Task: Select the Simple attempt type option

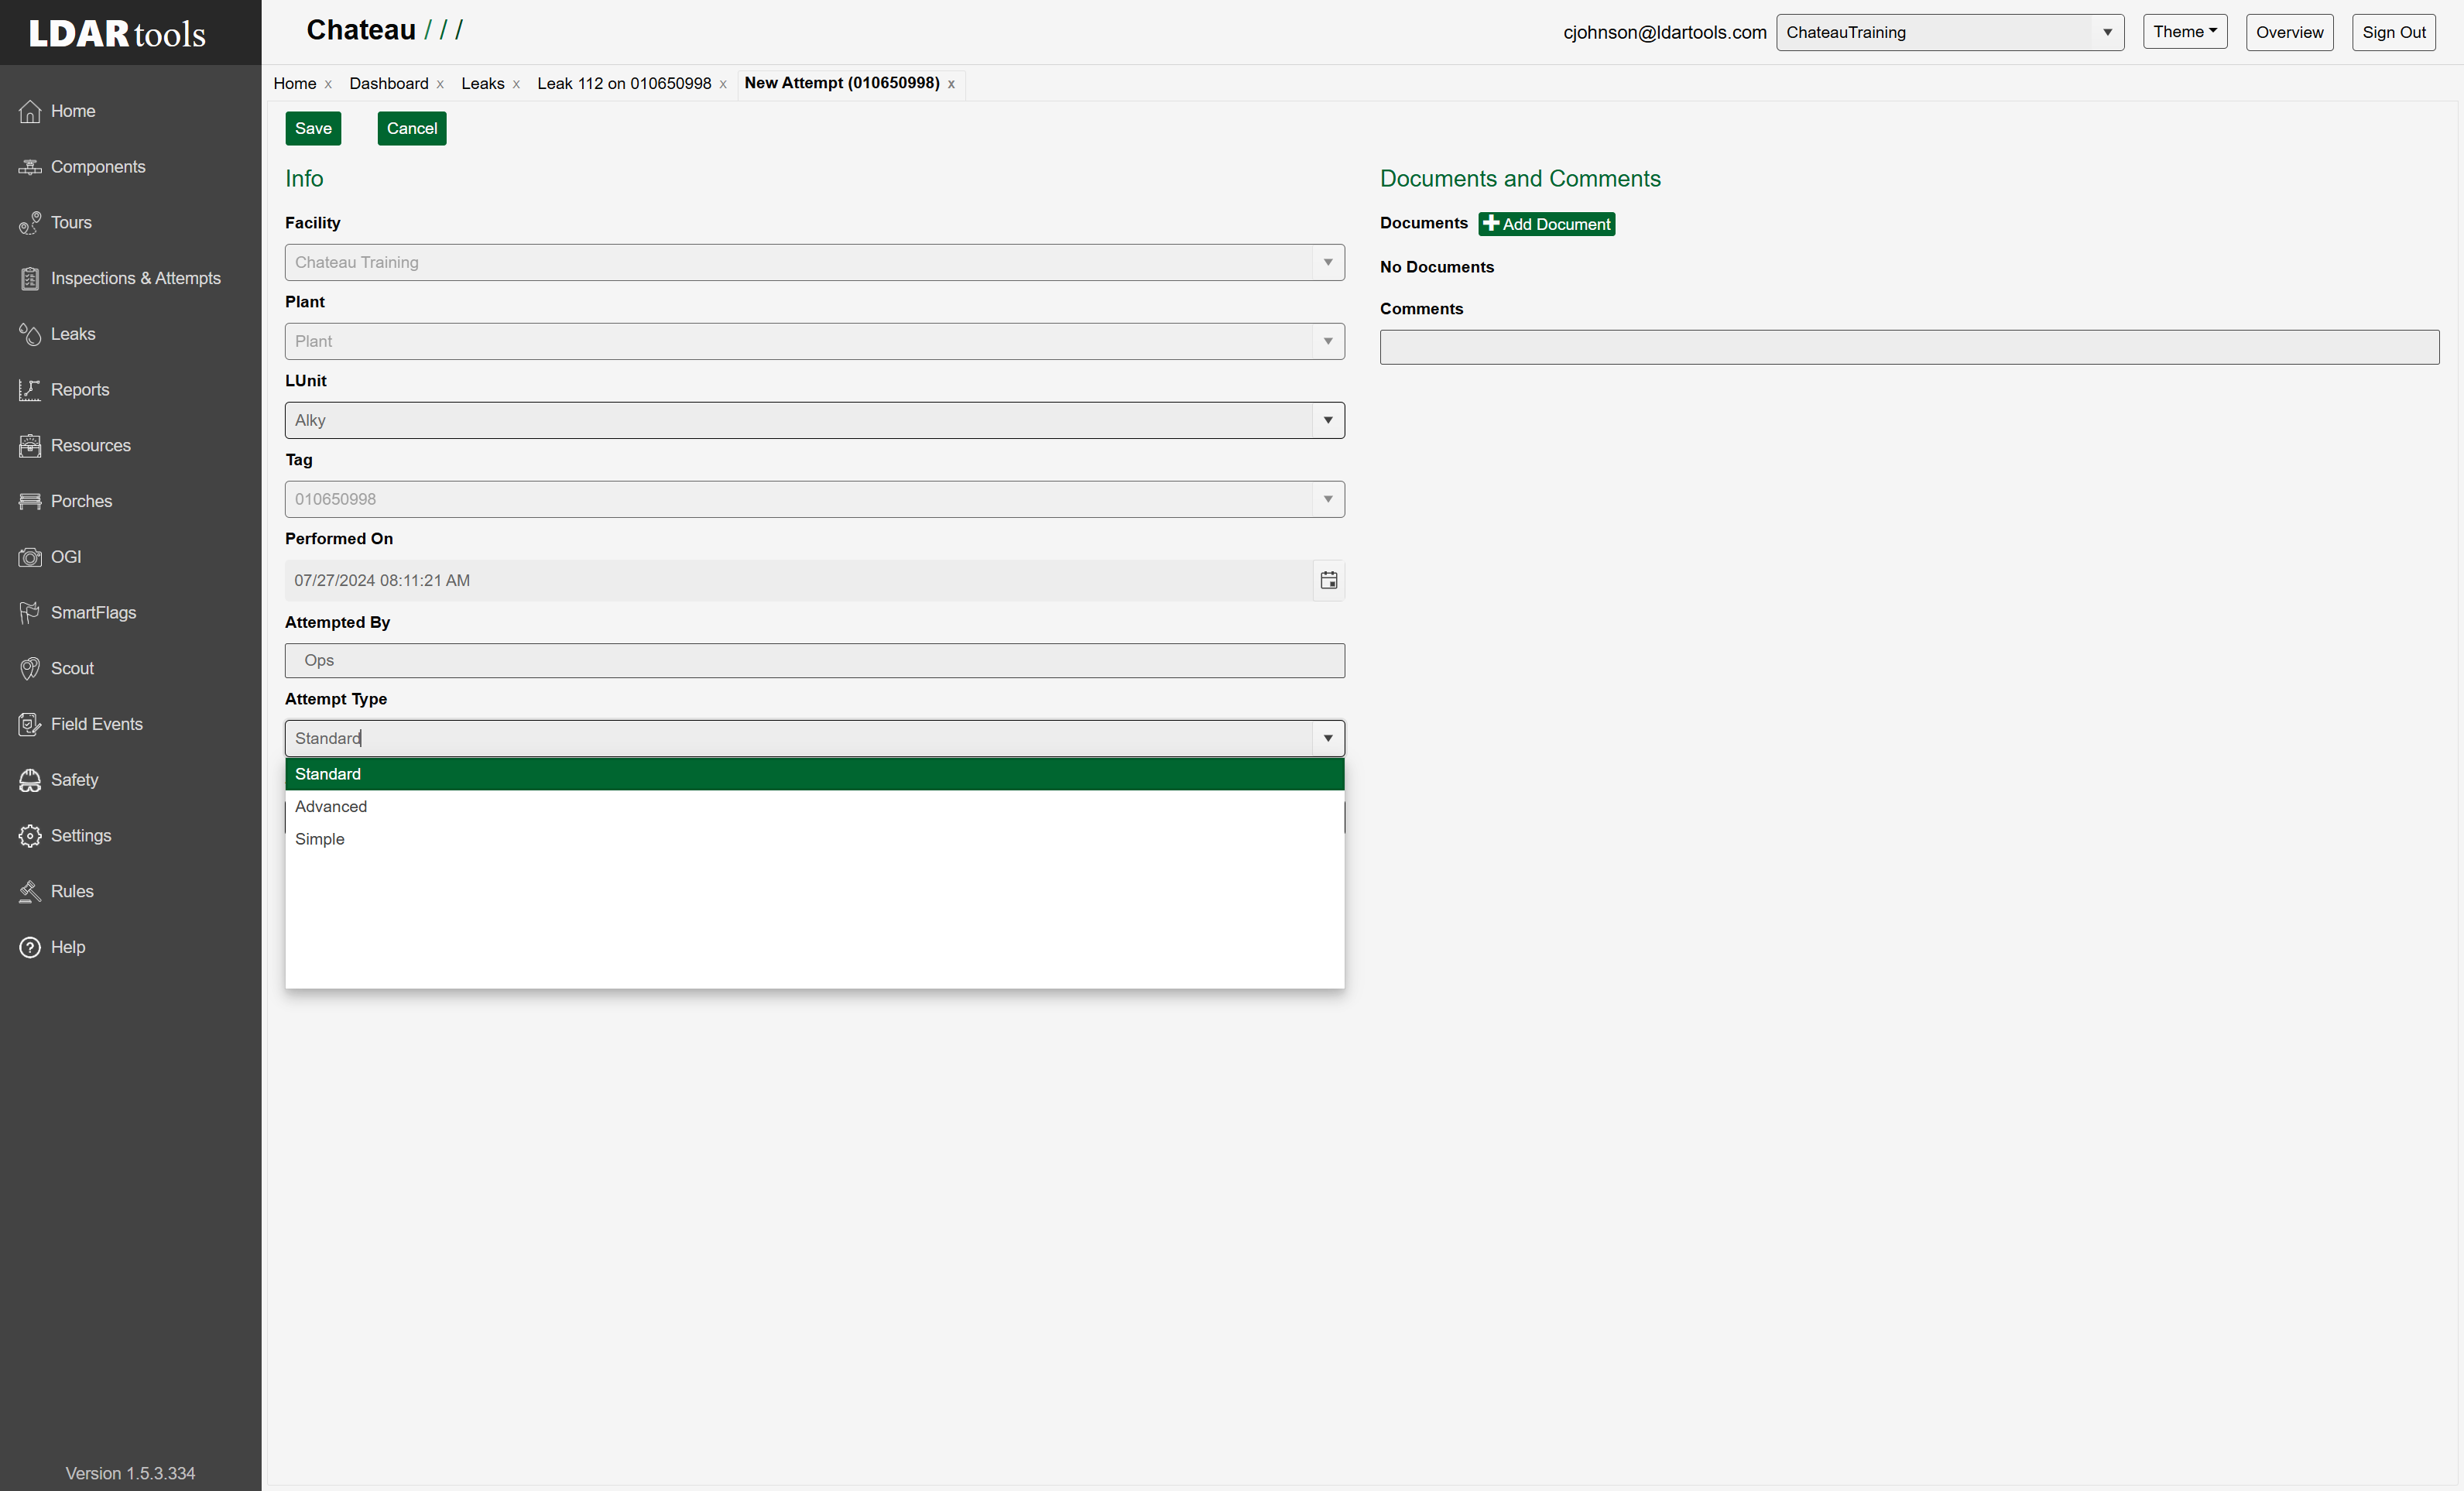Action: click(x=815, y=839)
